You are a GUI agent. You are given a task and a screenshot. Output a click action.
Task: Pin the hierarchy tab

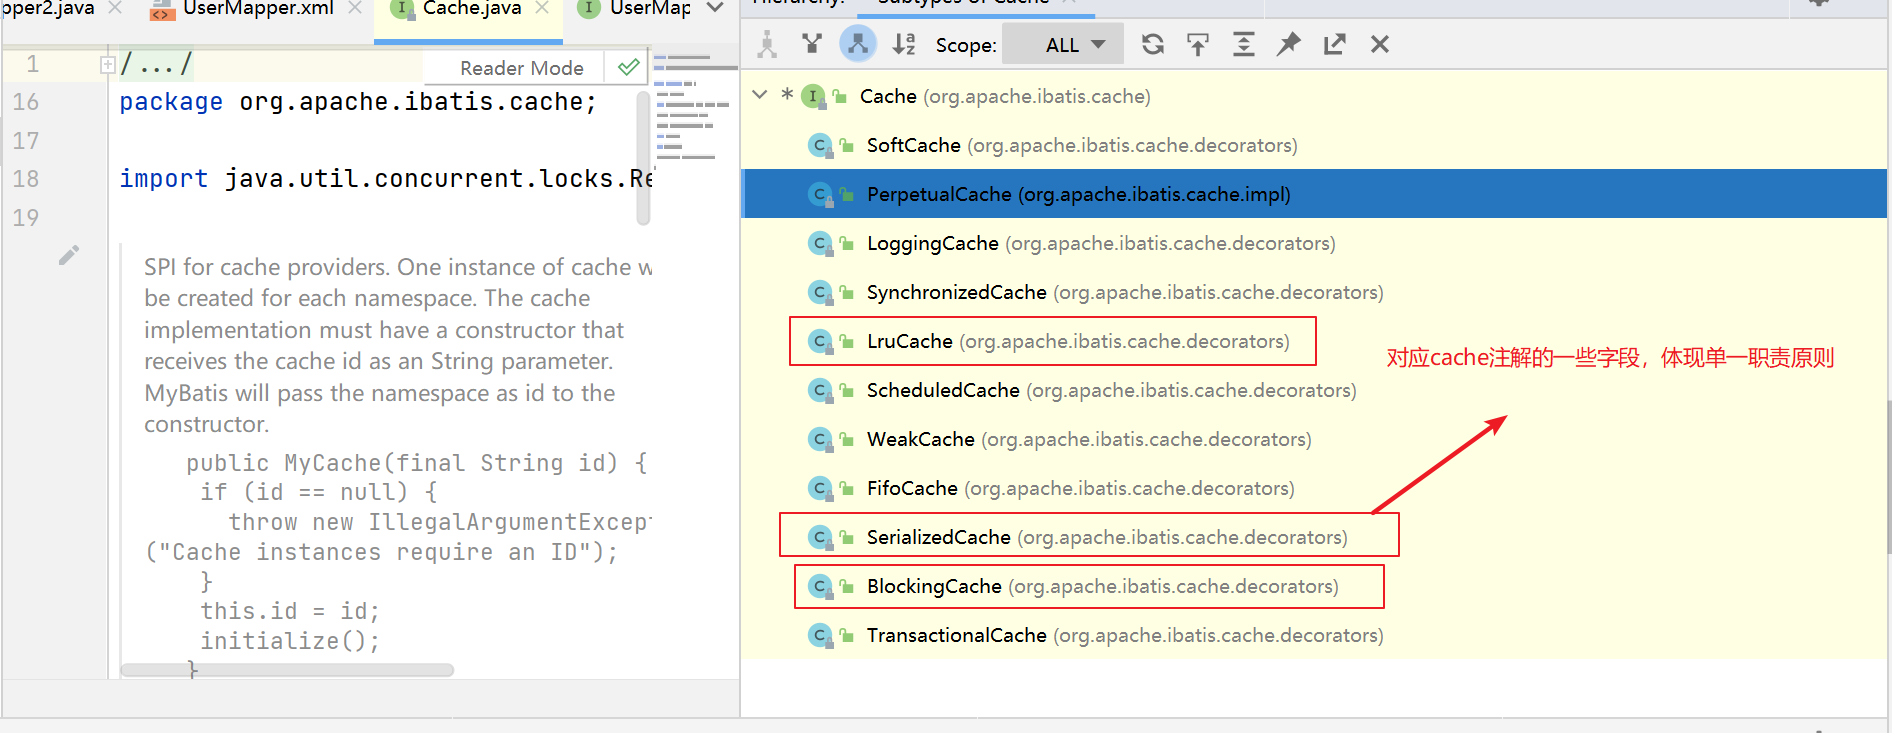click(x=1289, y=44)
